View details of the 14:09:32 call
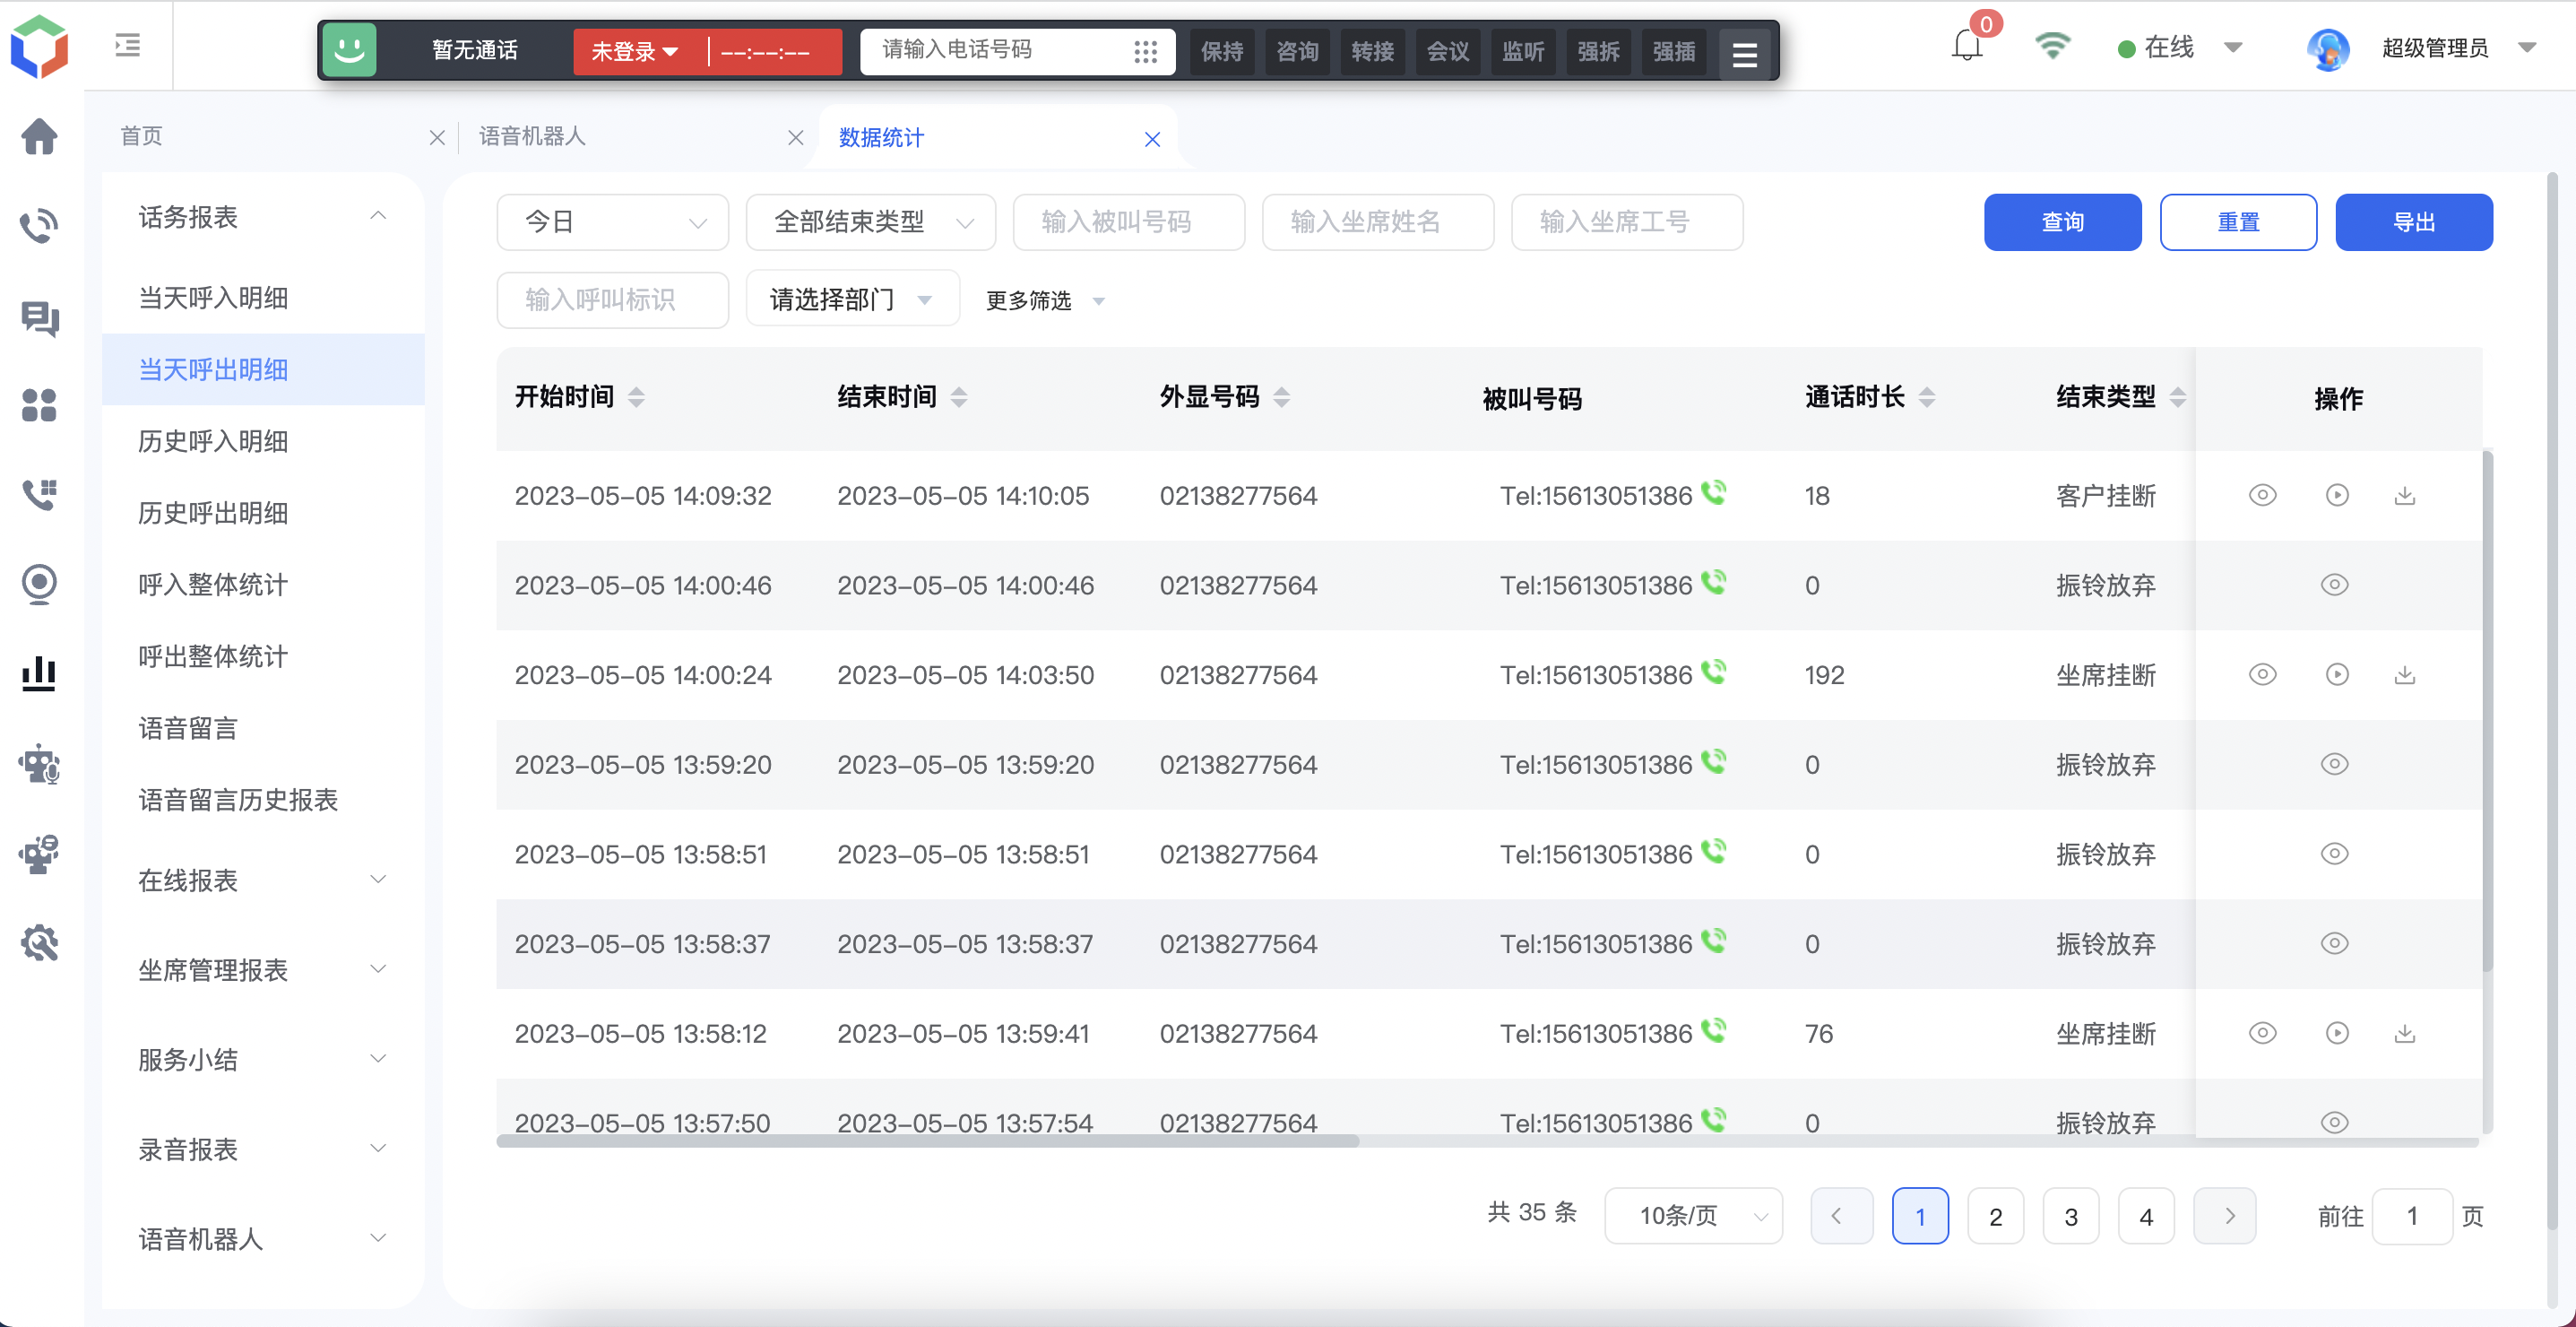 pos(2263,495)
